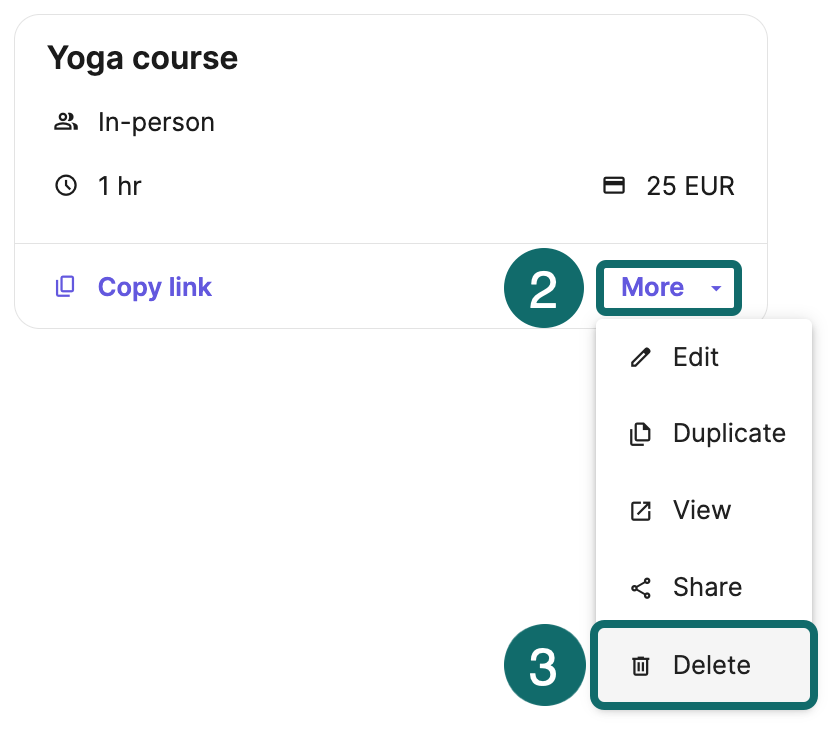Screen dimensions: 828x730
Task: Click the Yoga course title
Action: tap(142, 58)
